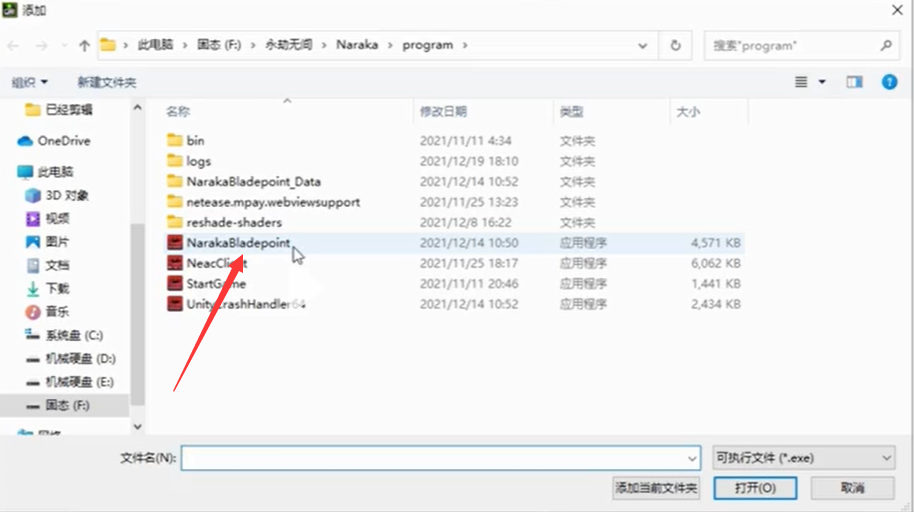Go forward using the right arrow
This screenshot has width=914, height=512.
[41, 45]
